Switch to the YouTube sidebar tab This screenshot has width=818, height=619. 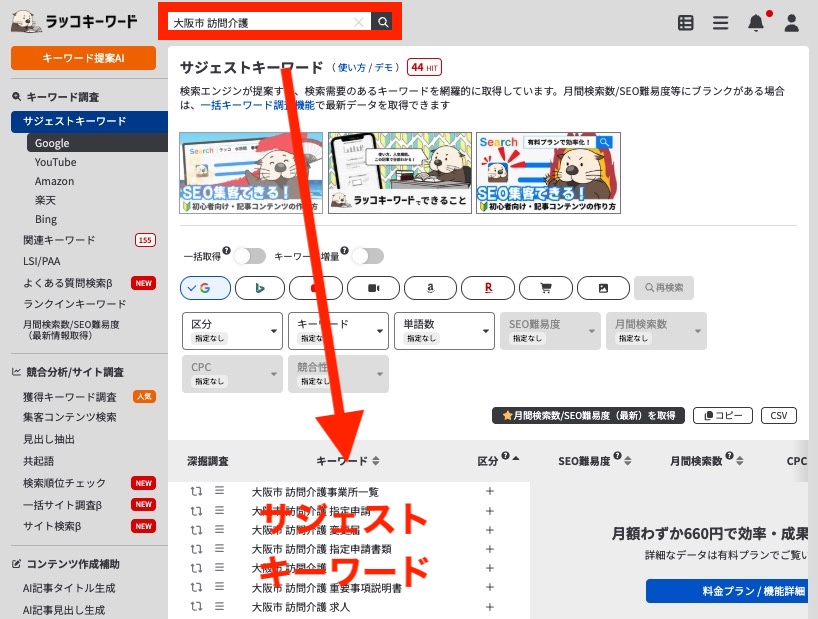tap(55, 162)
